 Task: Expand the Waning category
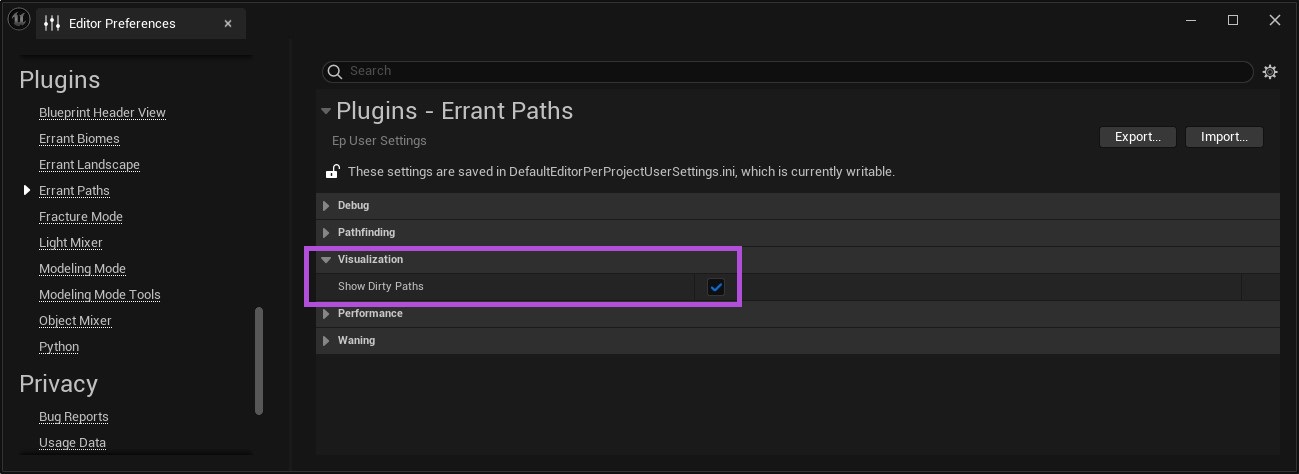(x=326, y=341)
